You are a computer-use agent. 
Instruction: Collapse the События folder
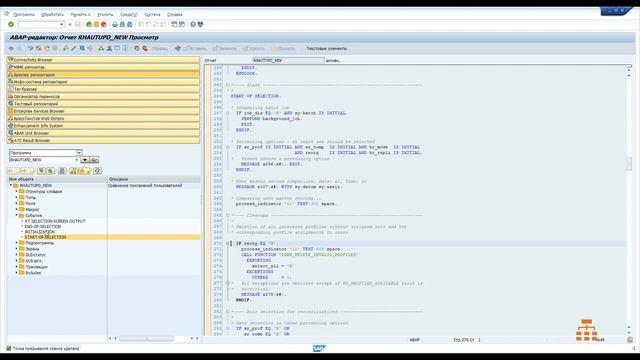(x=17, y=215)
